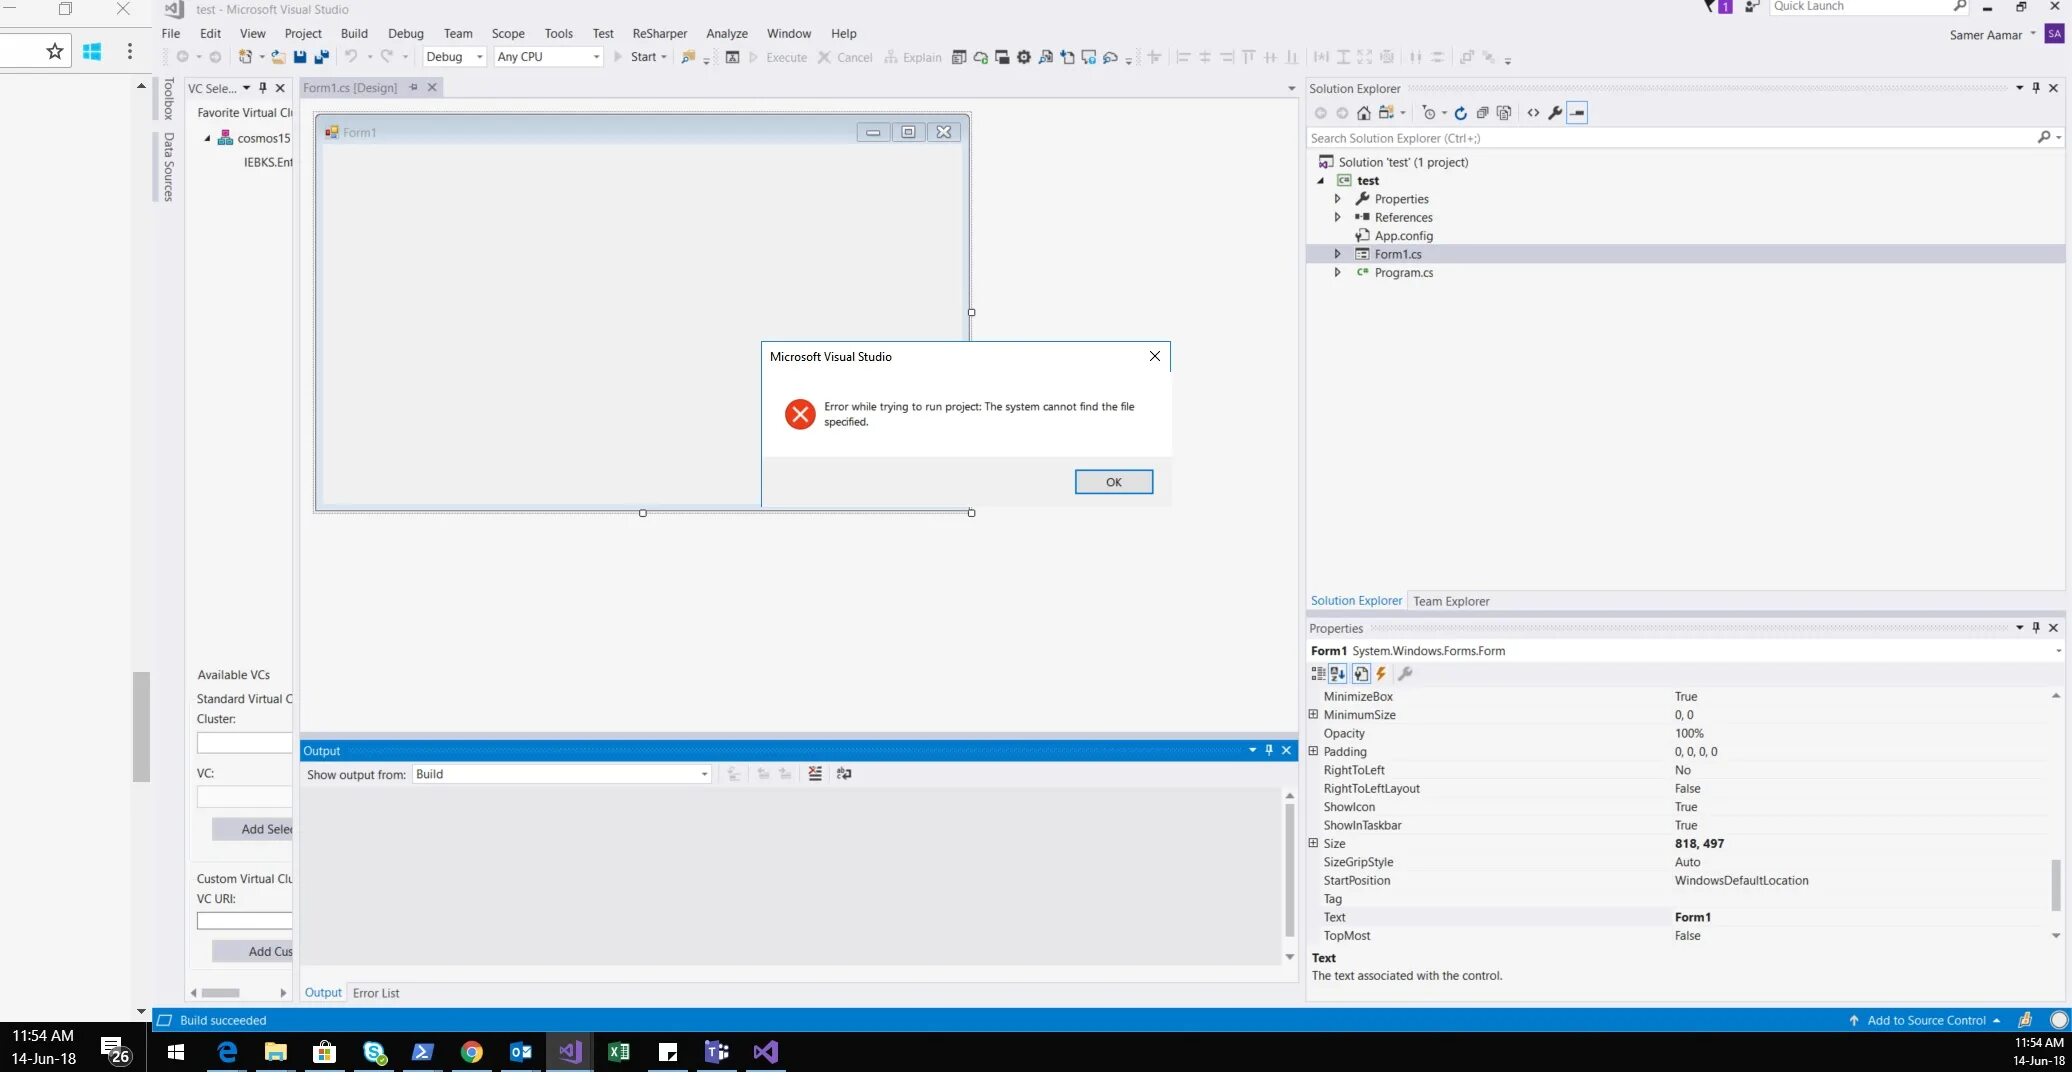Pin the Form1.cs [Design] tab
Viewport: 2072px width, 1080px height.
click(413, 88)
